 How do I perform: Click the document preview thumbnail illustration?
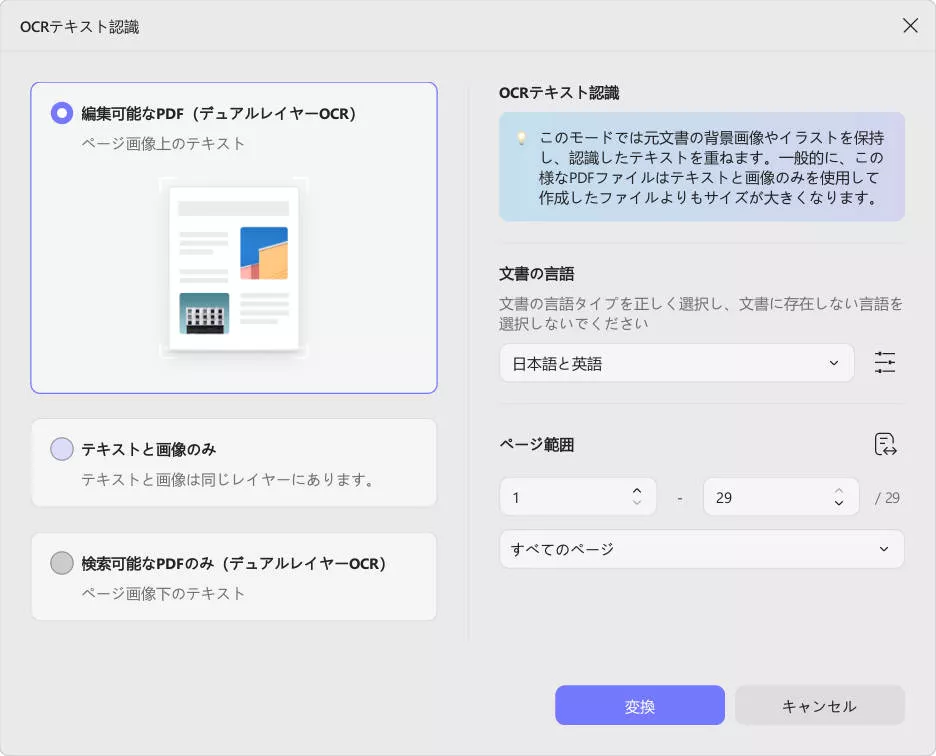click(234, 268)
